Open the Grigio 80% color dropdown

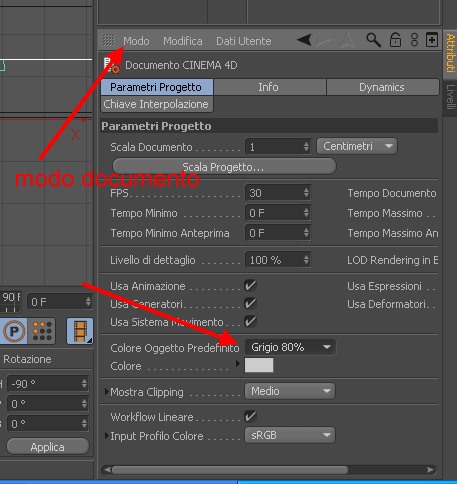[x=290, y=347]
